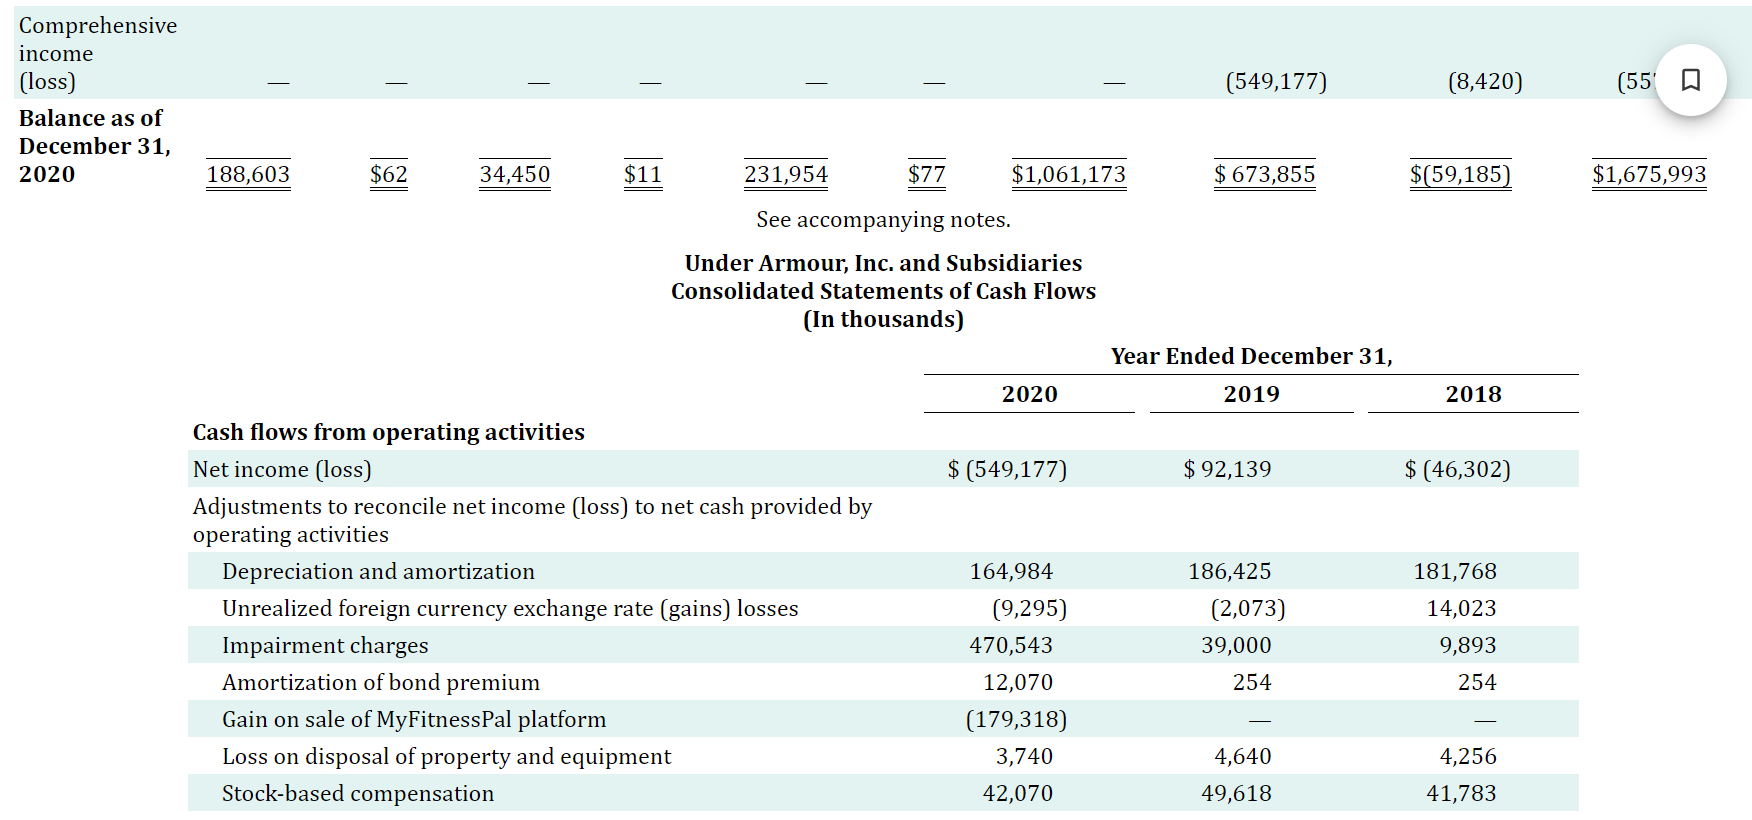Click balance value $77
The image size is (1752, 820).
pyautogui.click(x=926, y=174)
